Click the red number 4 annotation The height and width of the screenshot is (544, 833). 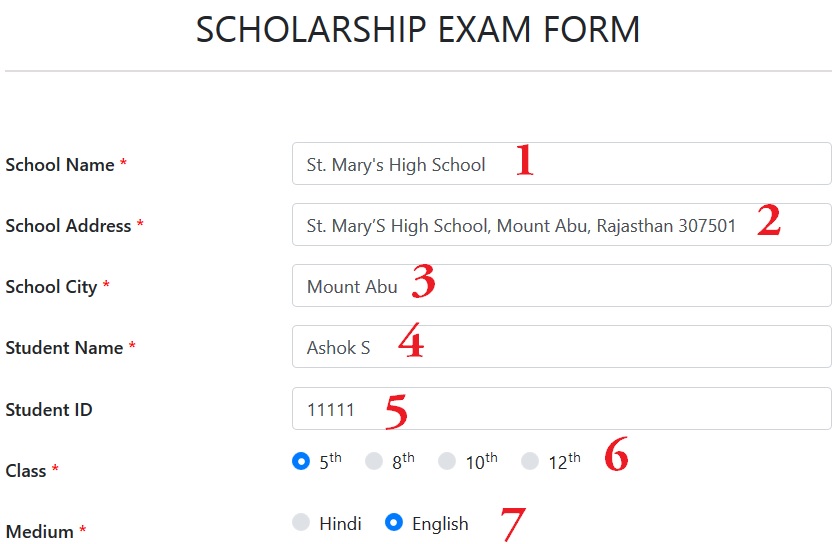click(x=411, y=340)
